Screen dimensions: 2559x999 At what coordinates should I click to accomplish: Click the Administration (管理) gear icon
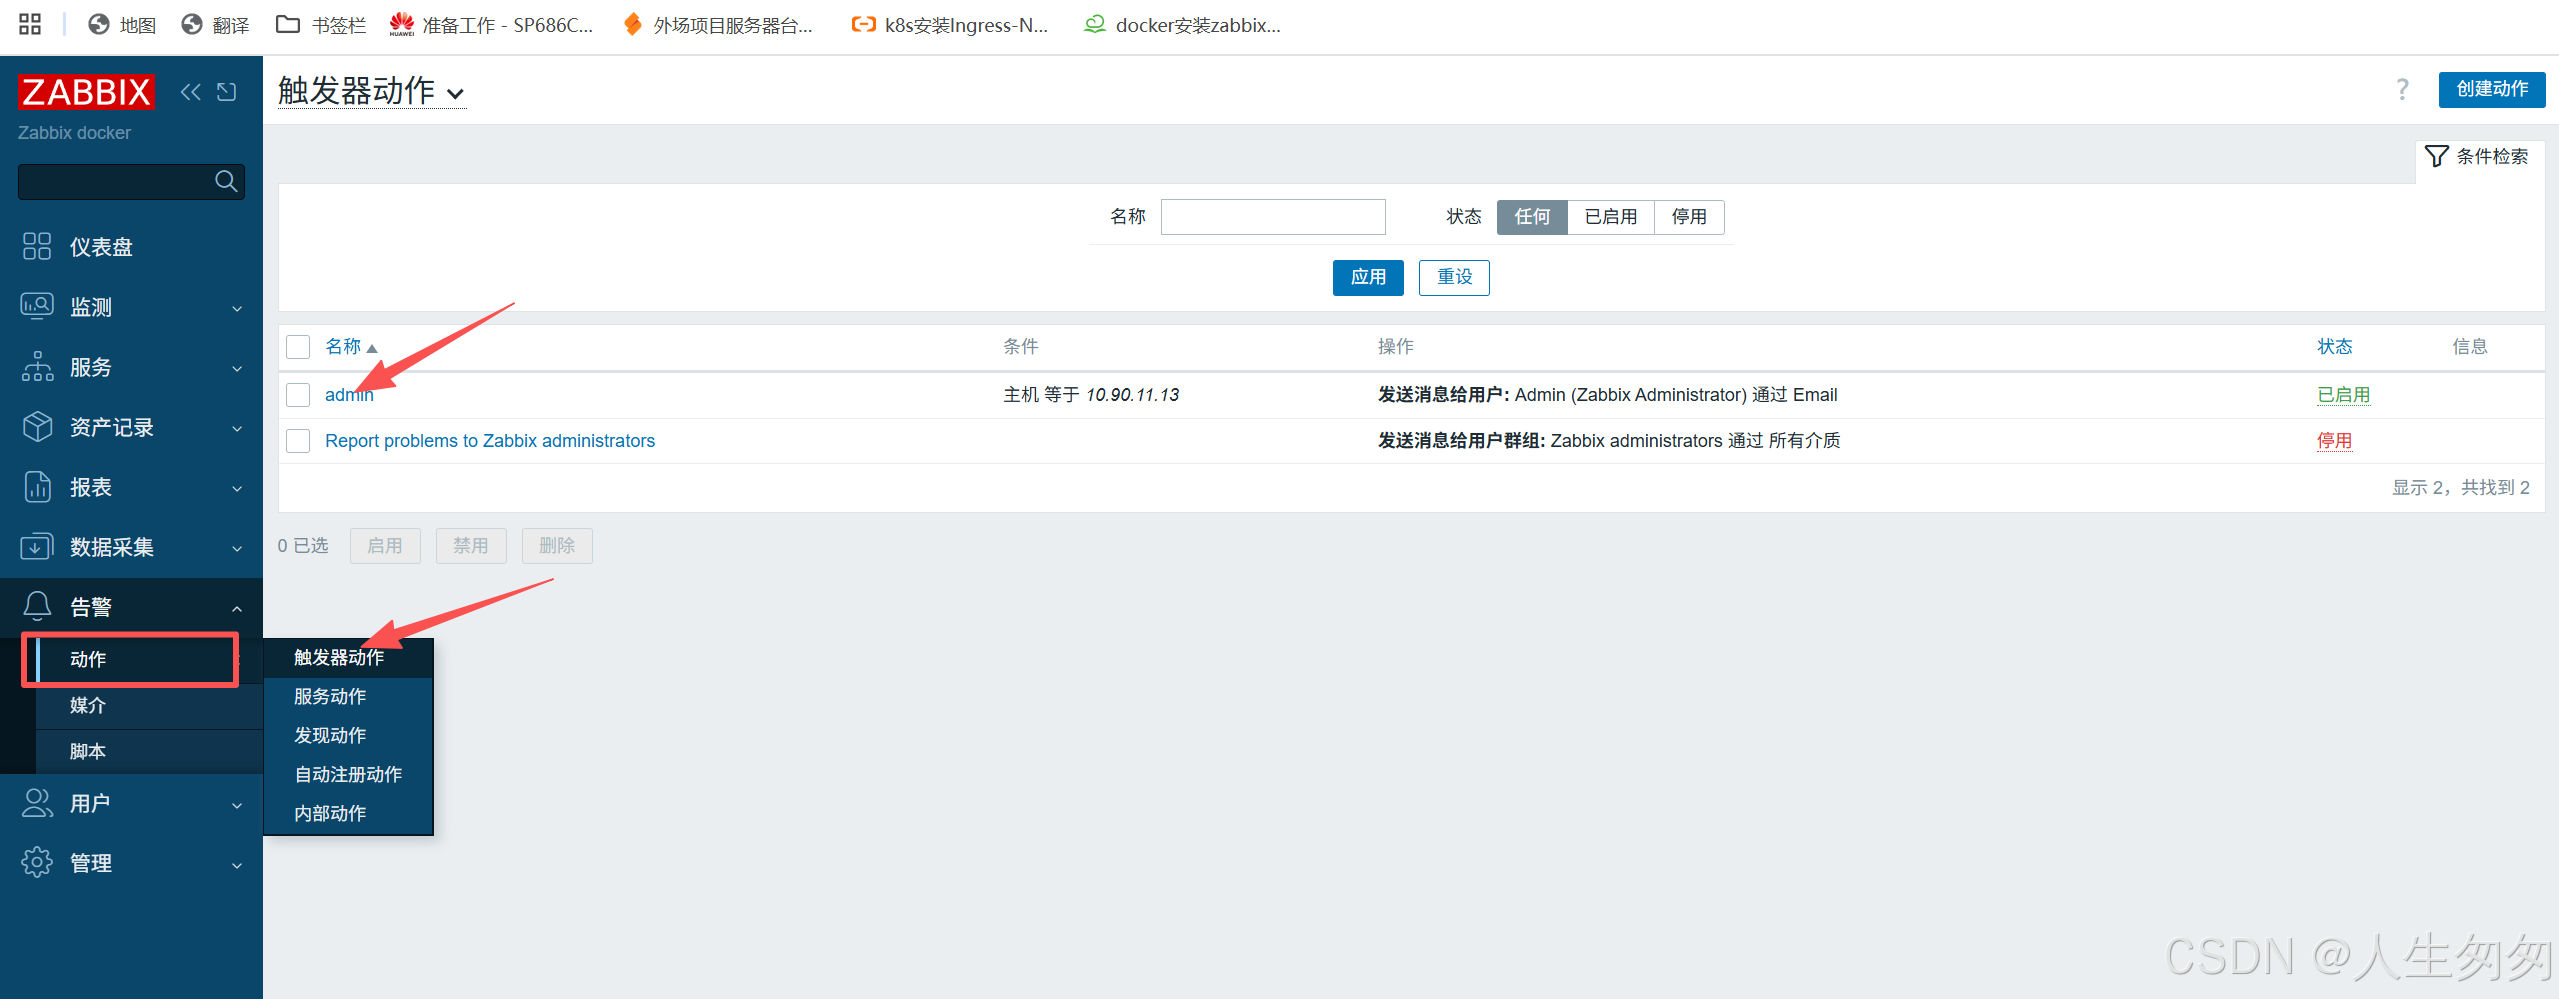[37, 862]
